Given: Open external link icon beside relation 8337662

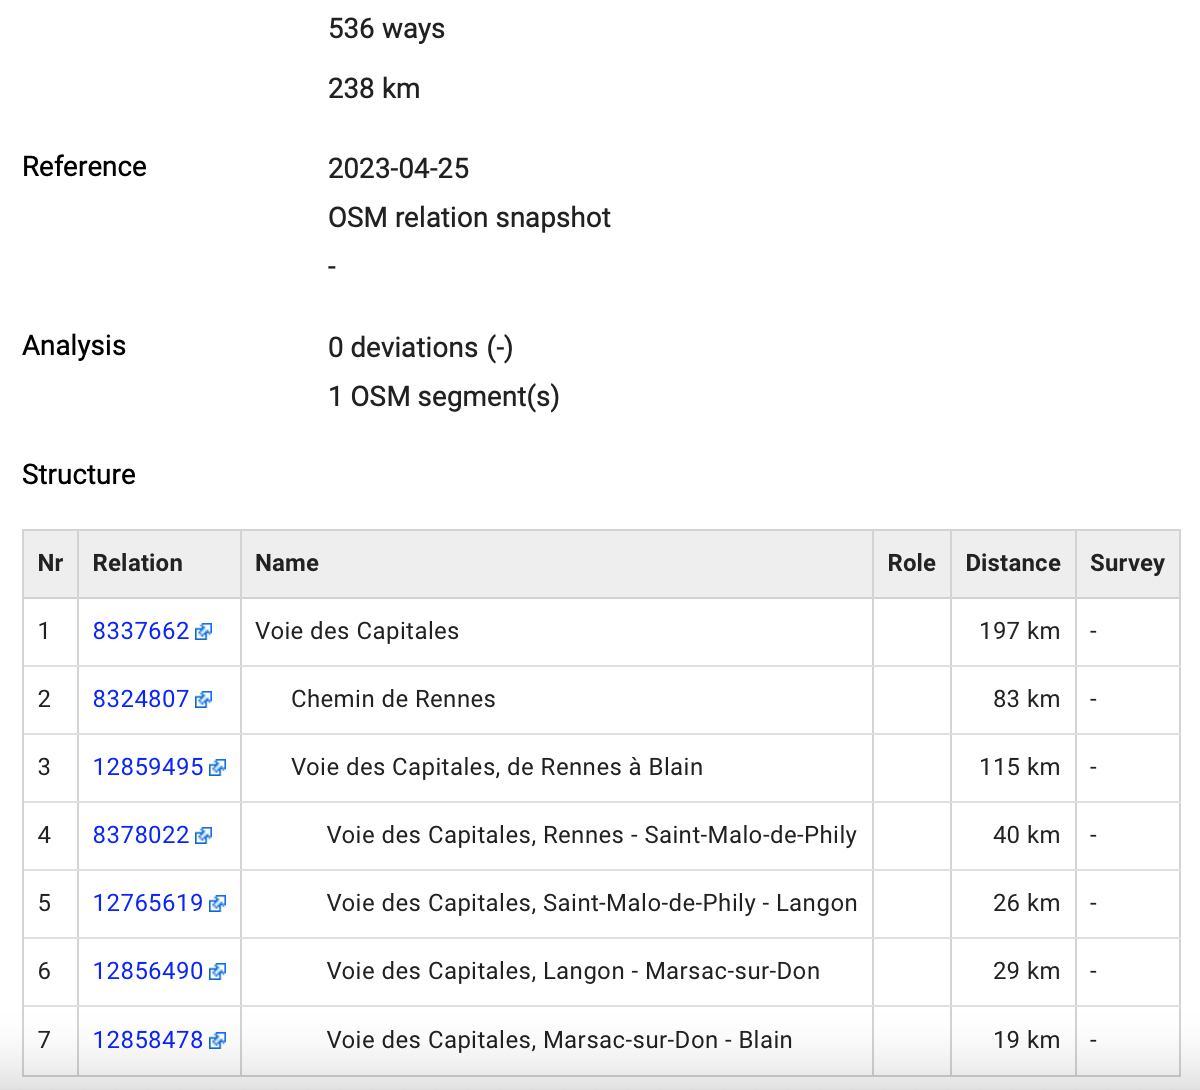Looking at the screenshot, I should pyautogui.click(x=205, y=632).
